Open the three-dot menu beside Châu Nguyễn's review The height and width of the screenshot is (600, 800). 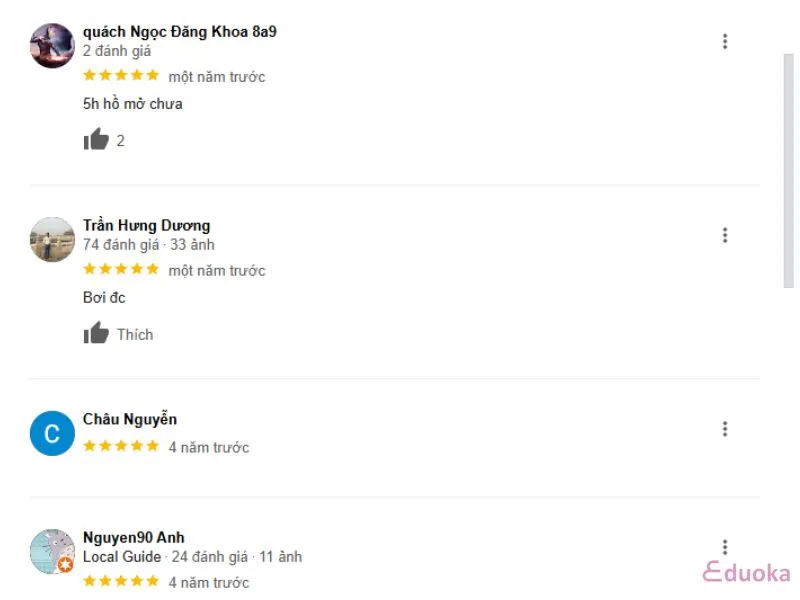pyautogui.click(x=724, y=428)
